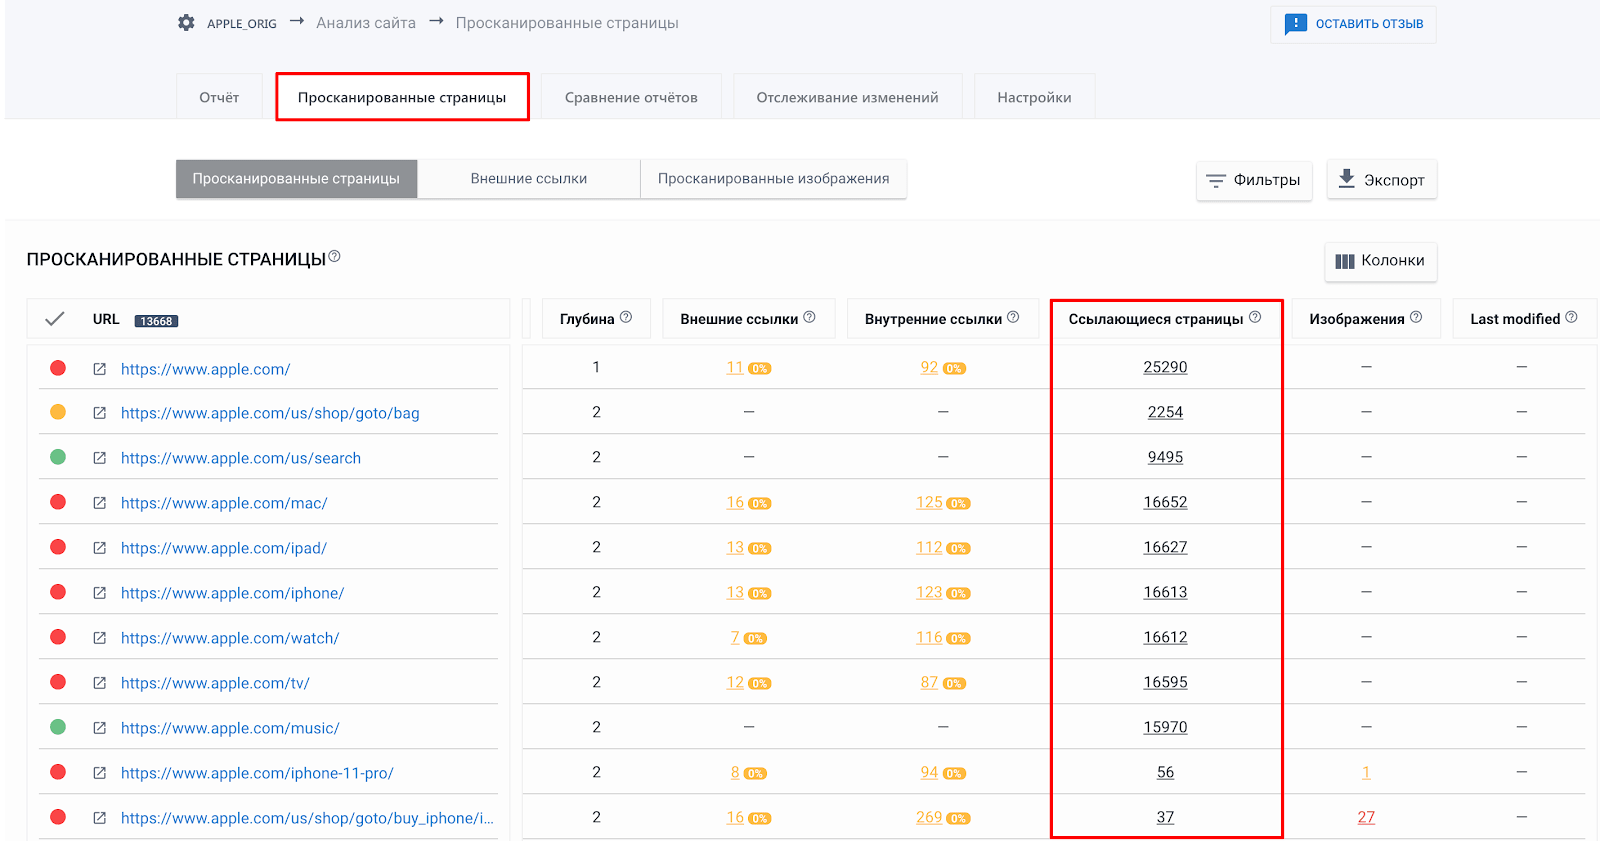Click internal links value 125 in /mac/ row
The width and height of the screenshot is (1600, 841).
(x=929, y=502)
